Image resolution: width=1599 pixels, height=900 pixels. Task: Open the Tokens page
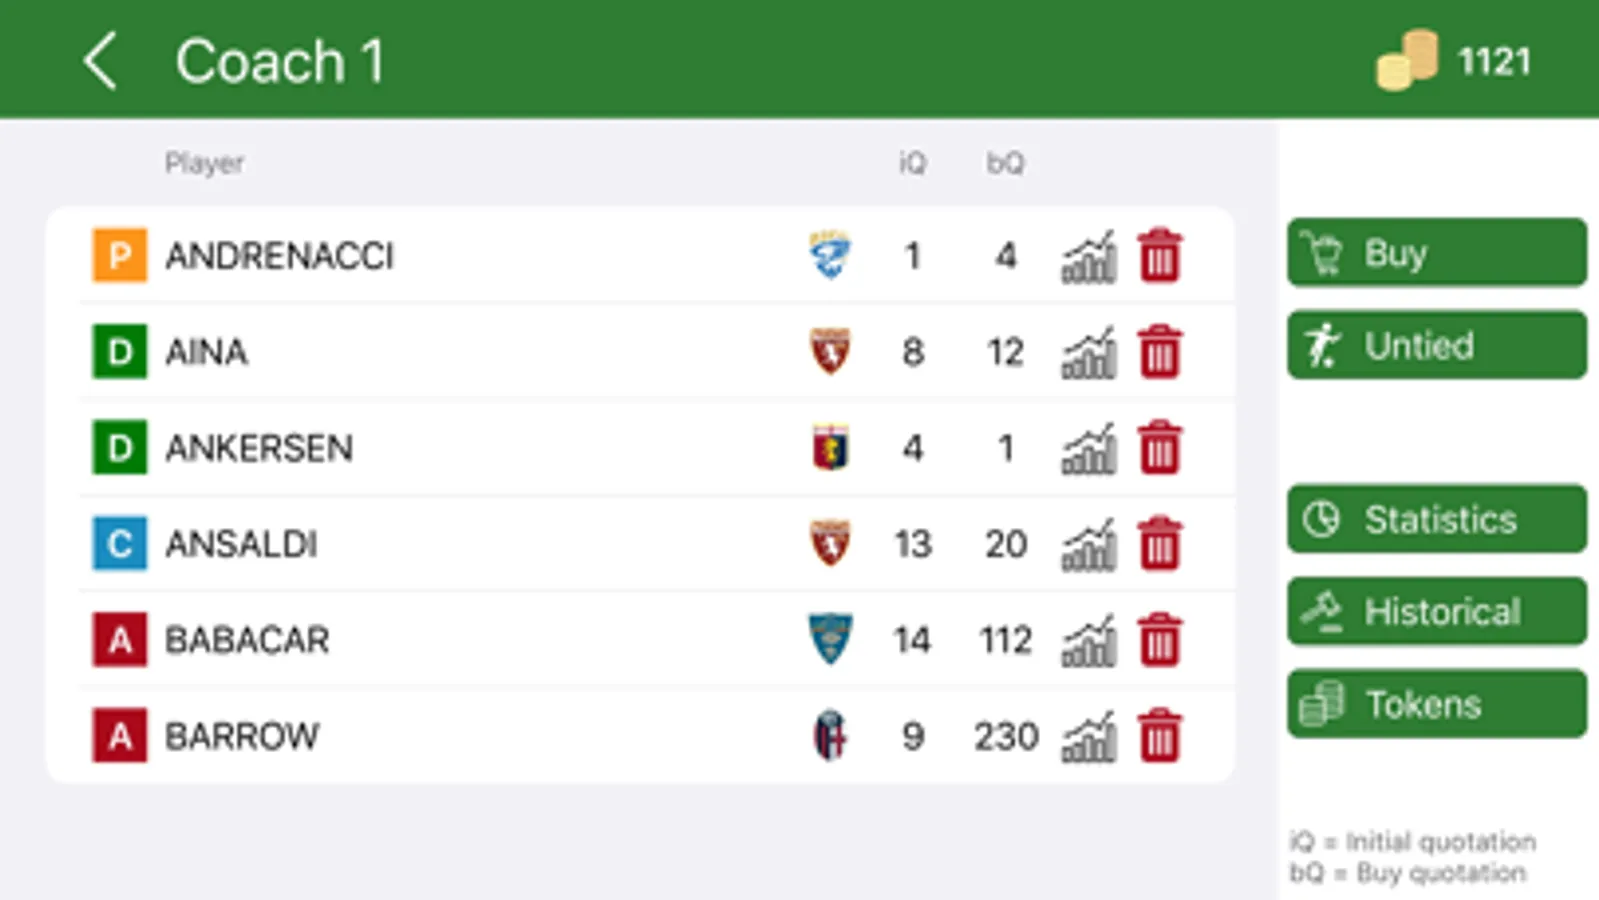point(1436,704)
